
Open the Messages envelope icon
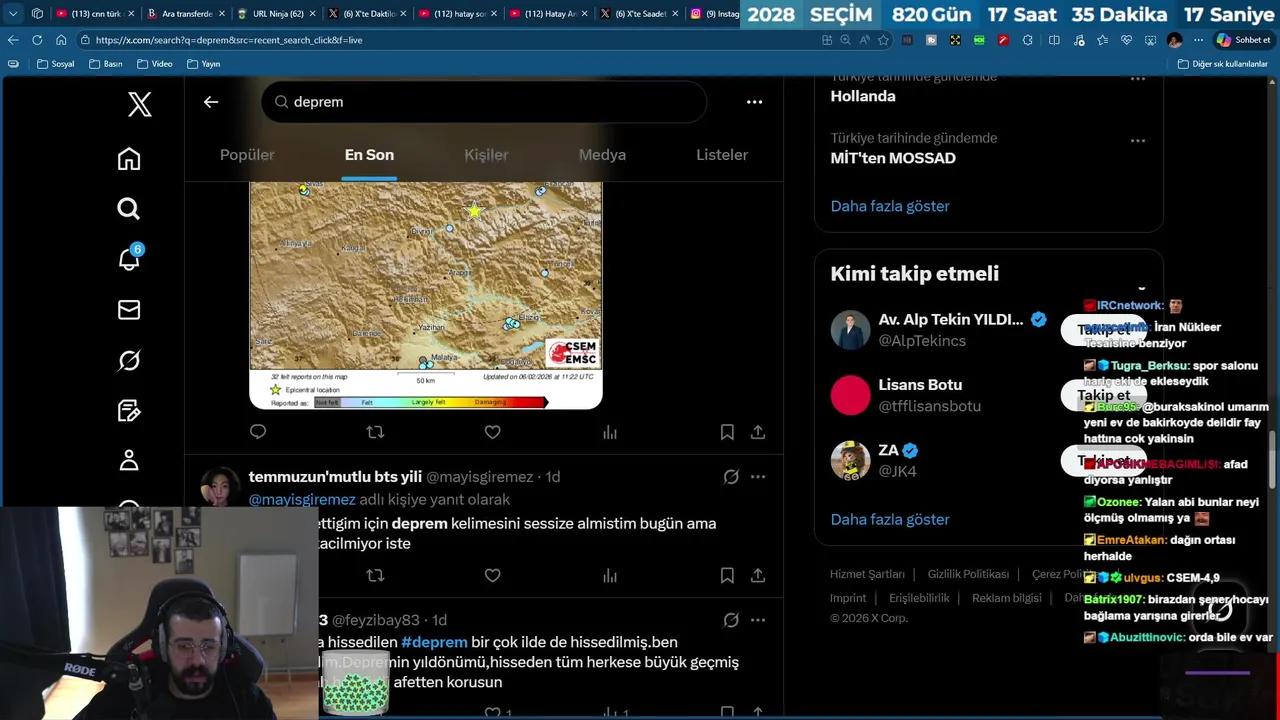click(129, 310)
